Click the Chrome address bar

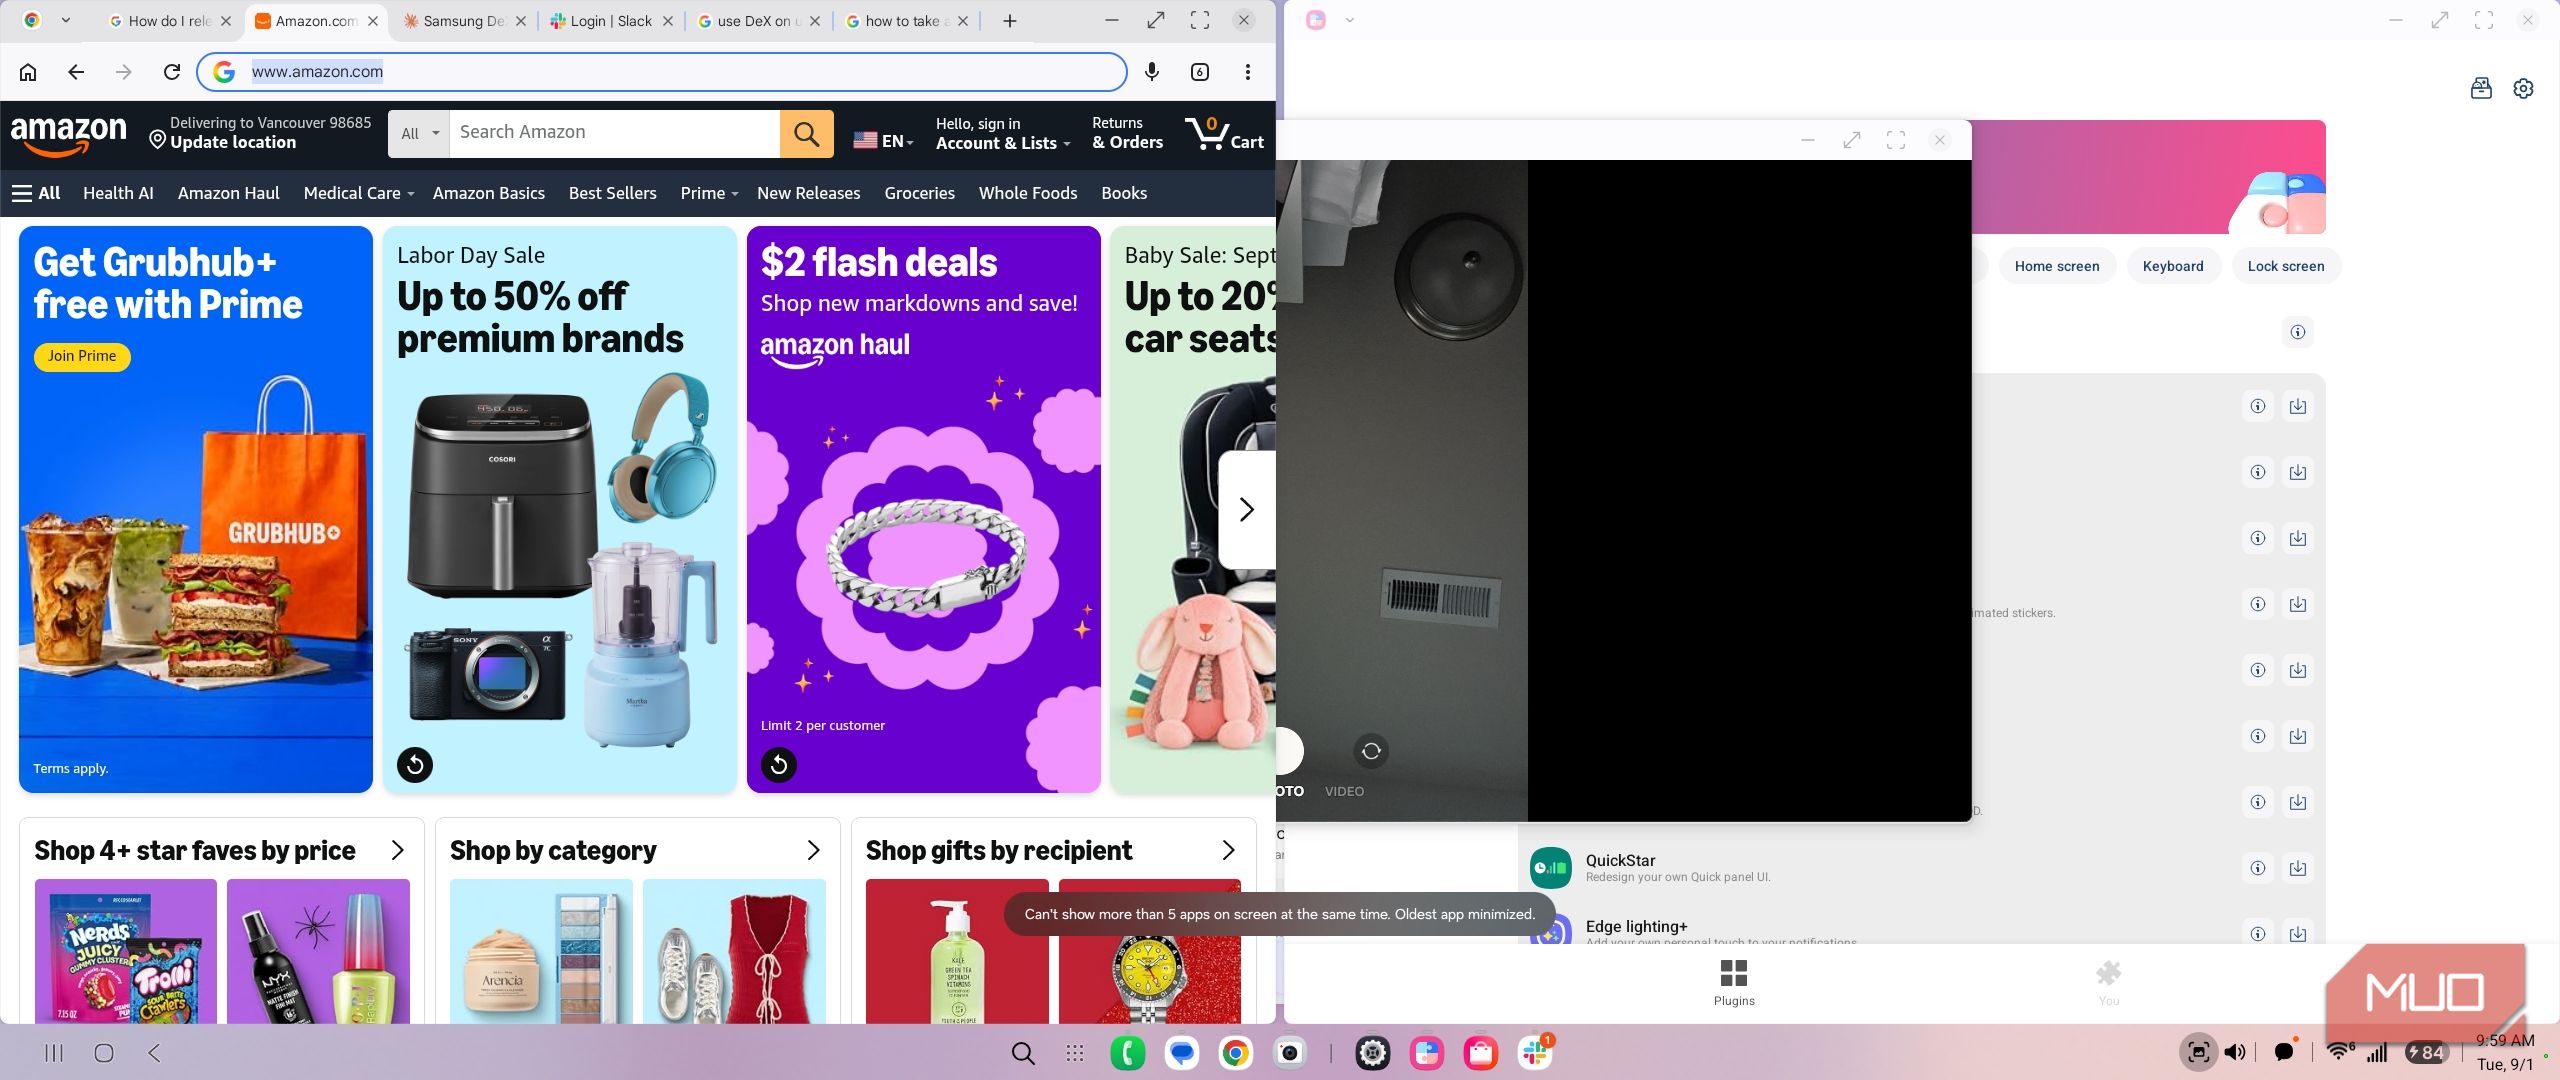662,72
